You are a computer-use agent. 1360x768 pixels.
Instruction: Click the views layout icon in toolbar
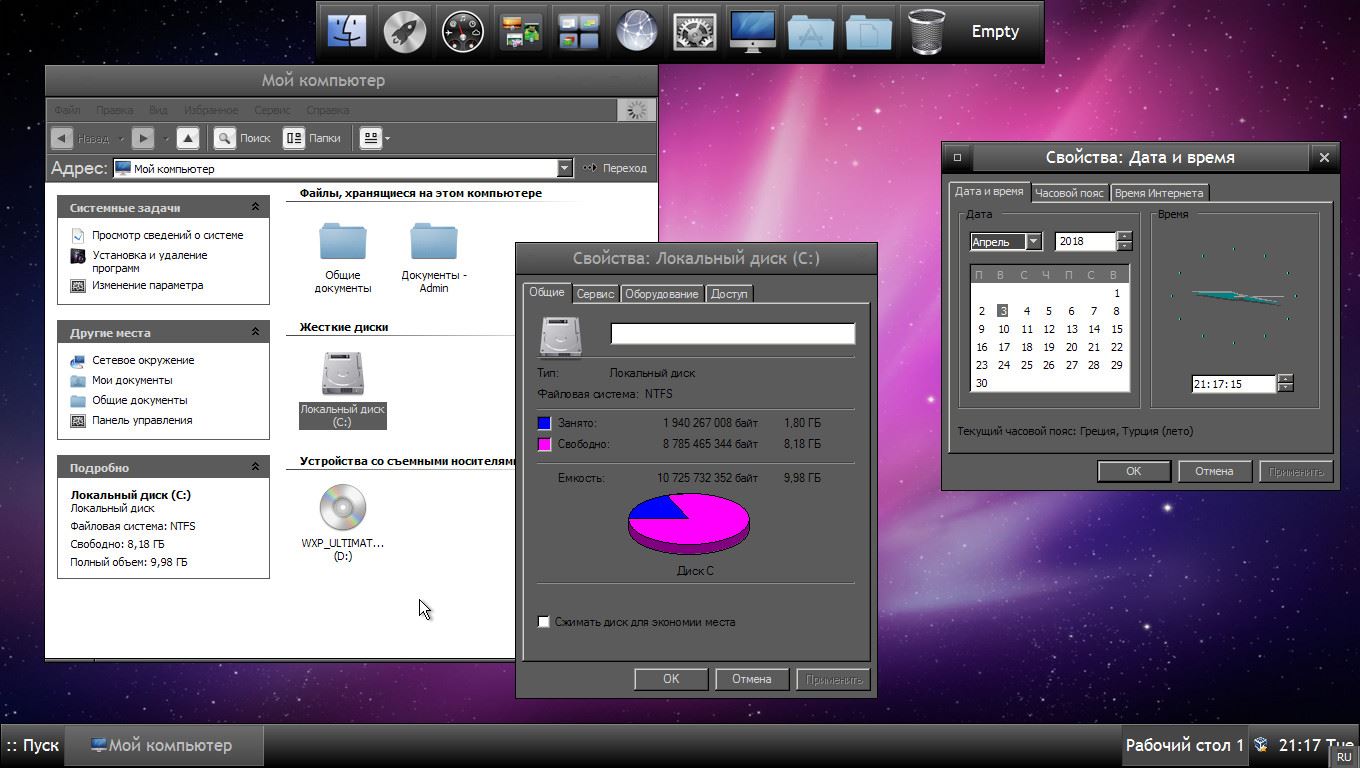click(371, 138)
